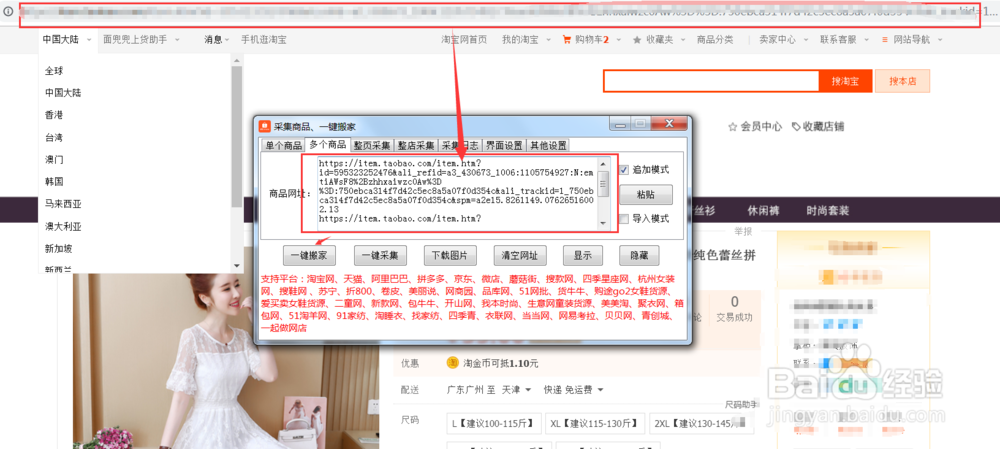Image resolution: width=1000 pixels, height=449 pixels.
Task: Select size L【建议100-115斤】
Action: (x=495, y=423)
